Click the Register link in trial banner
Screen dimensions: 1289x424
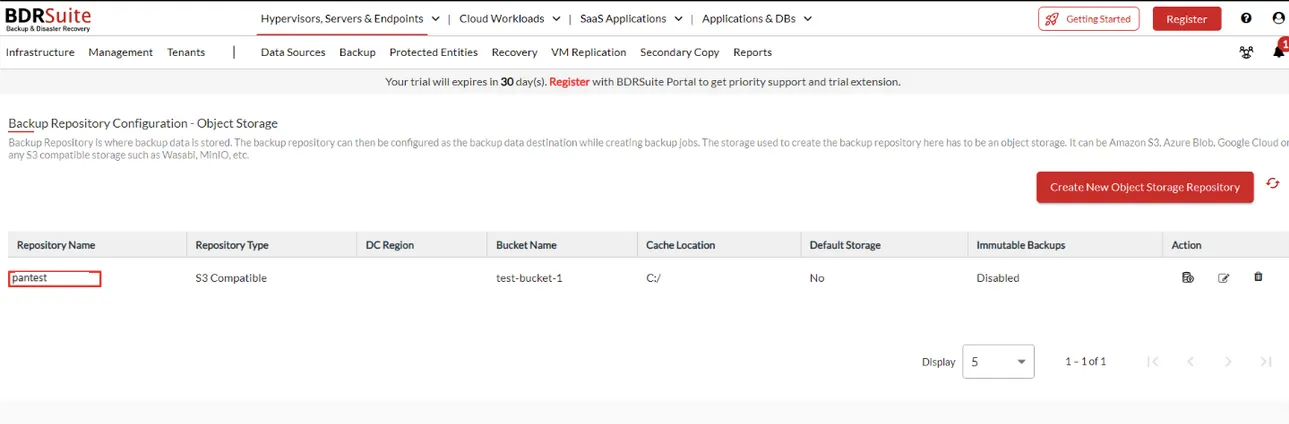[x=569, y=82]
